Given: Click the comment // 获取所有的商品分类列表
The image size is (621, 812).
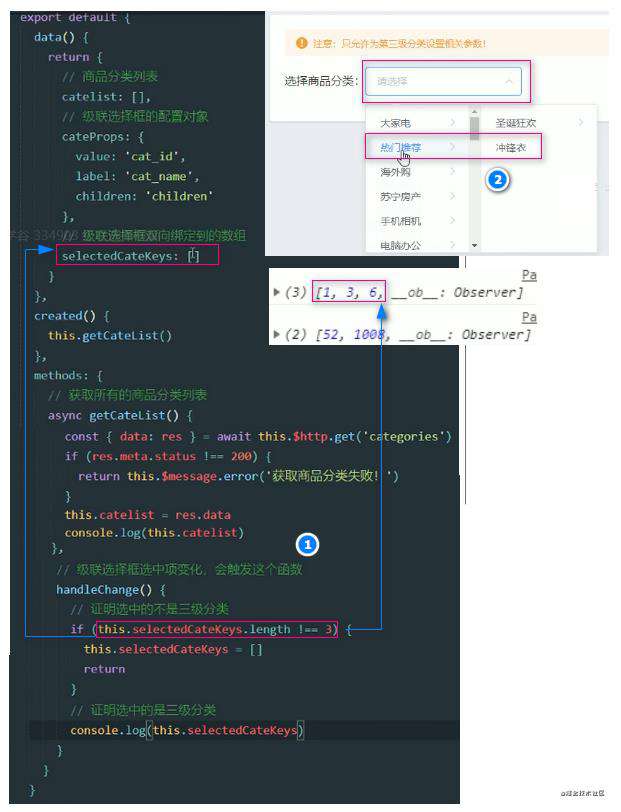Looking at the screenshot, I should tap(127, 395).
